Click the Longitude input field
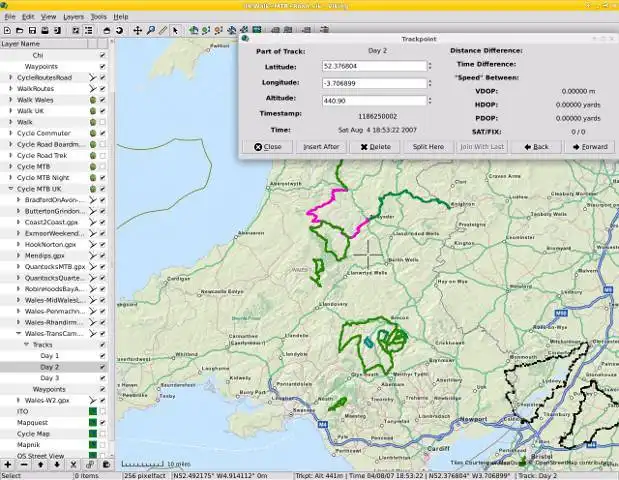Screen dimensions: 619x480 [374, 83]
